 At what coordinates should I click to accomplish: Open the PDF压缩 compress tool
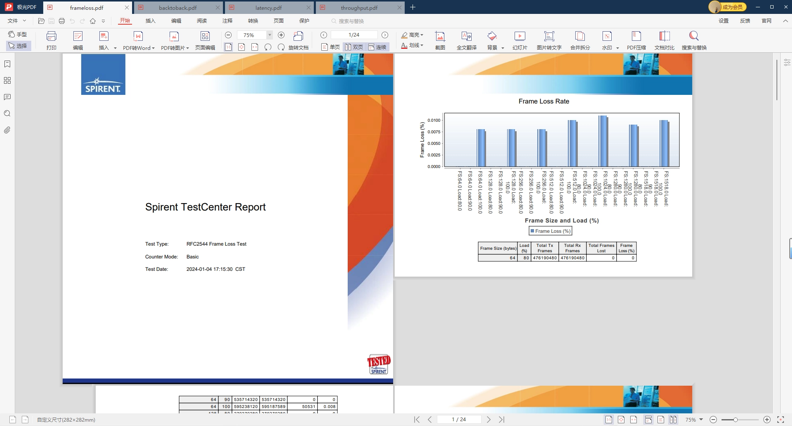636,40
